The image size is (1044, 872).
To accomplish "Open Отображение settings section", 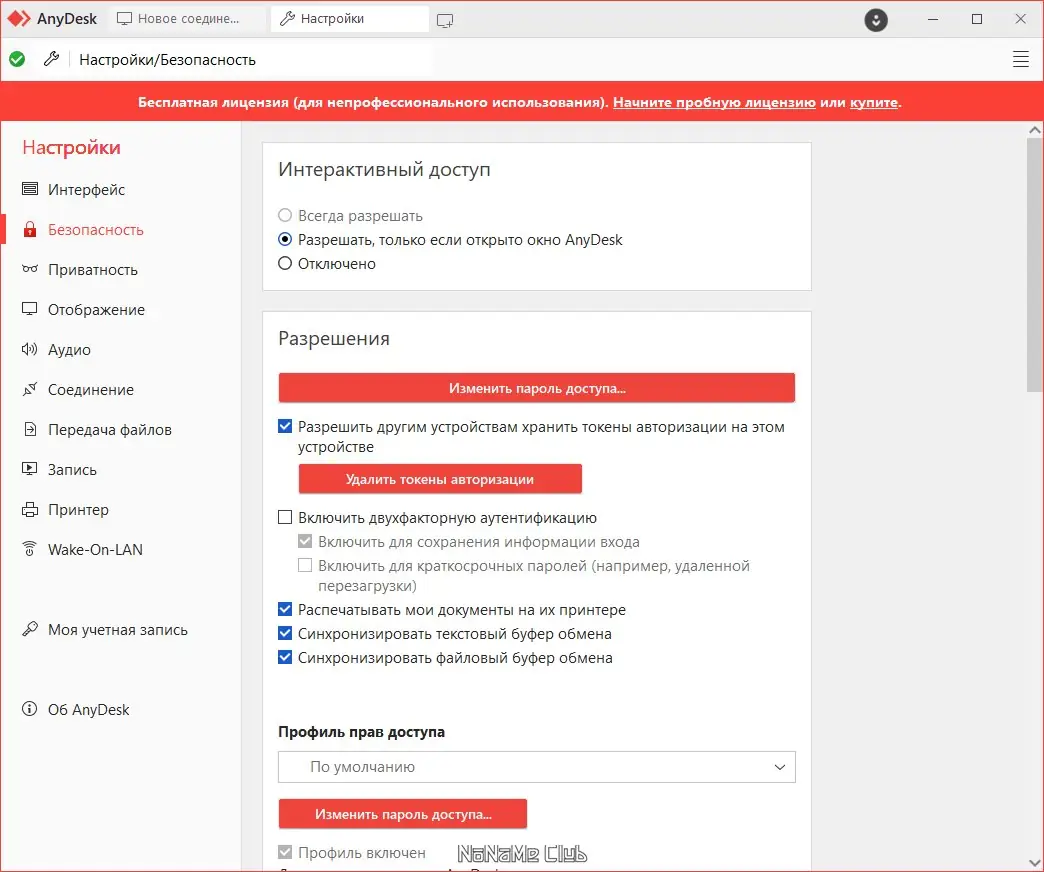I will tap(97, 310).
